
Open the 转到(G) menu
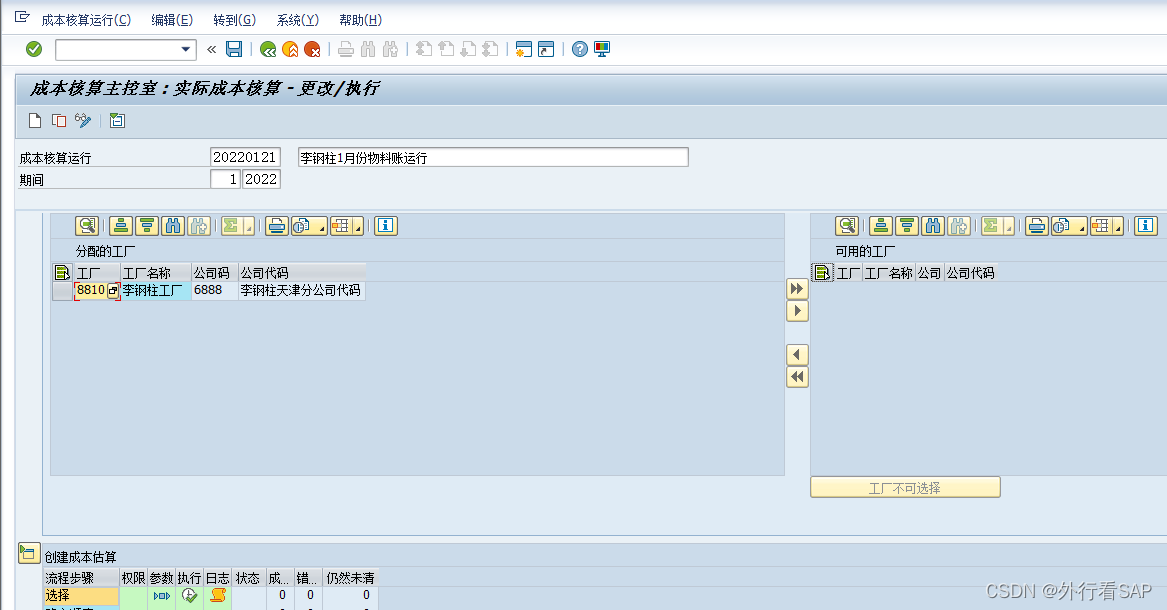click(234, 20)
